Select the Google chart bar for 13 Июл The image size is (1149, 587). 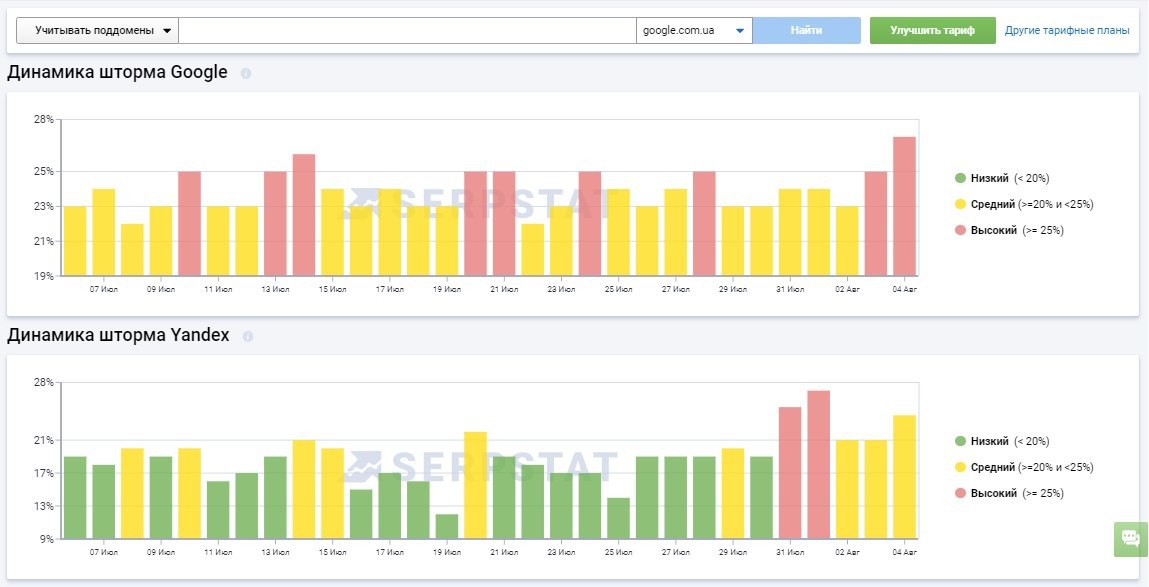tap(276, 224)
